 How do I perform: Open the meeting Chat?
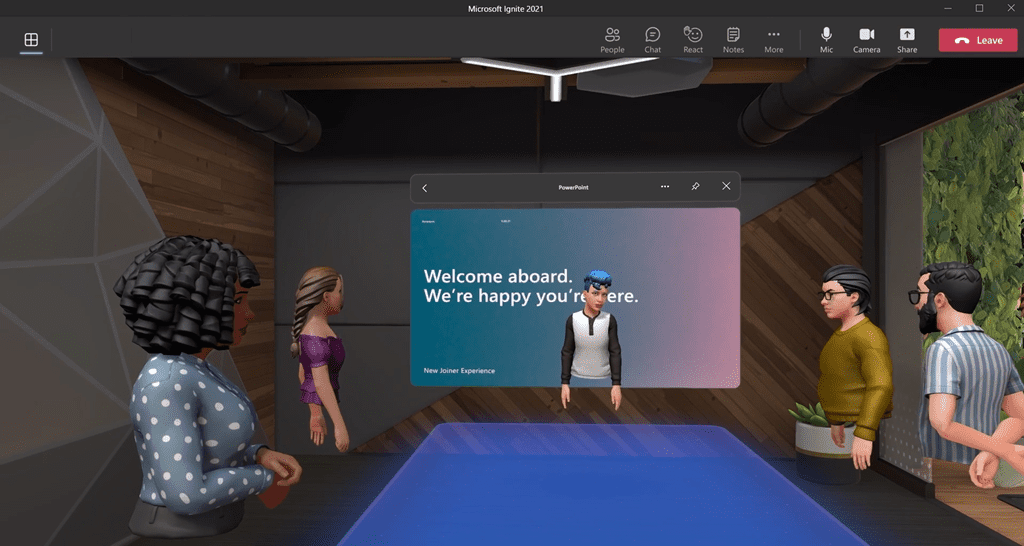[x=652, y=40]
